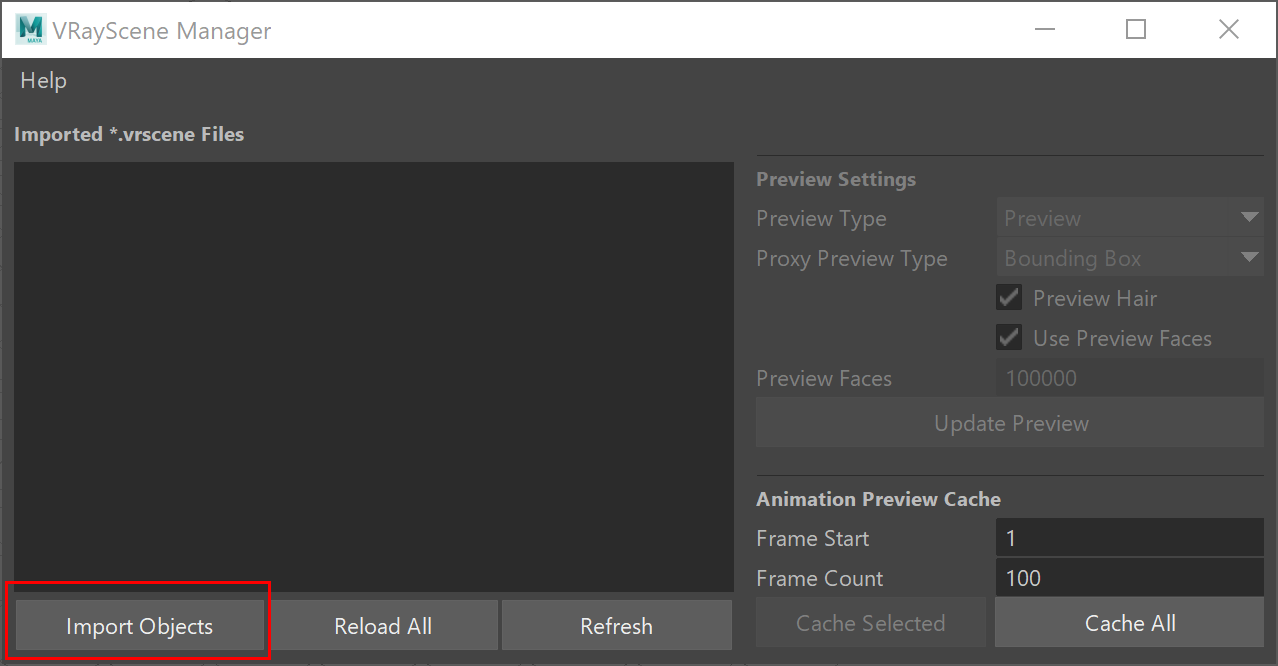Click the Reload All button

click(383, 626)
